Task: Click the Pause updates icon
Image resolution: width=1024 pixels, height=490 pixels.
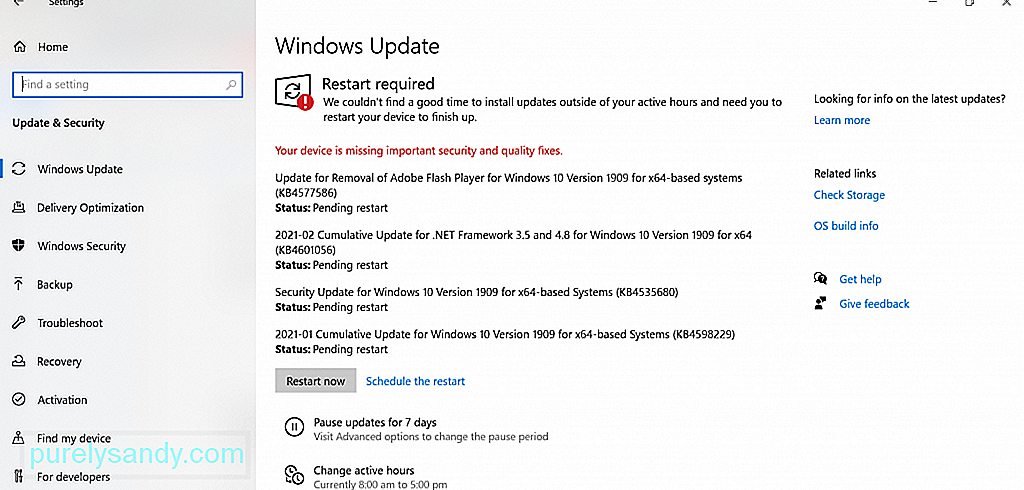Action: tap(295, 427)
